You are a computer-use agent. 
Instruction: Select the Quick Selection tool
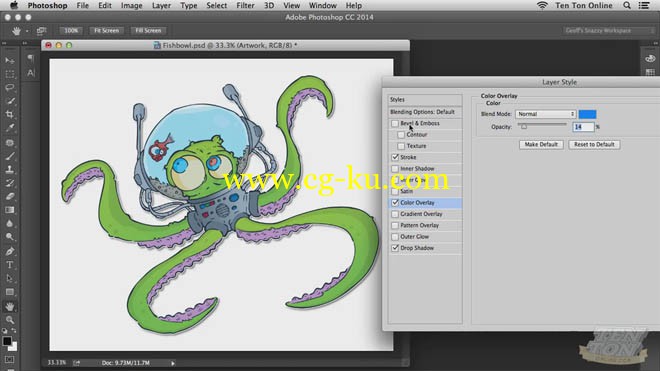coord(10,101)
